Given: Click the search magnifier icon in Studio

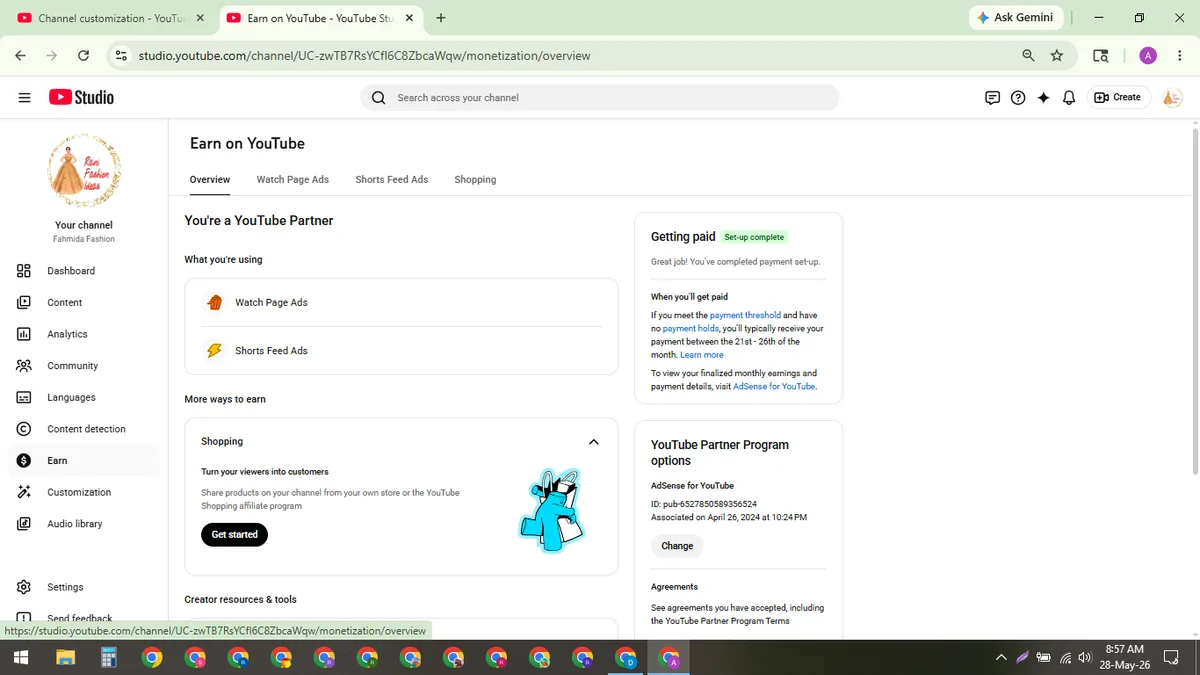Looking at the screenshot, I should pyautogui.click(x=378, y=98).
